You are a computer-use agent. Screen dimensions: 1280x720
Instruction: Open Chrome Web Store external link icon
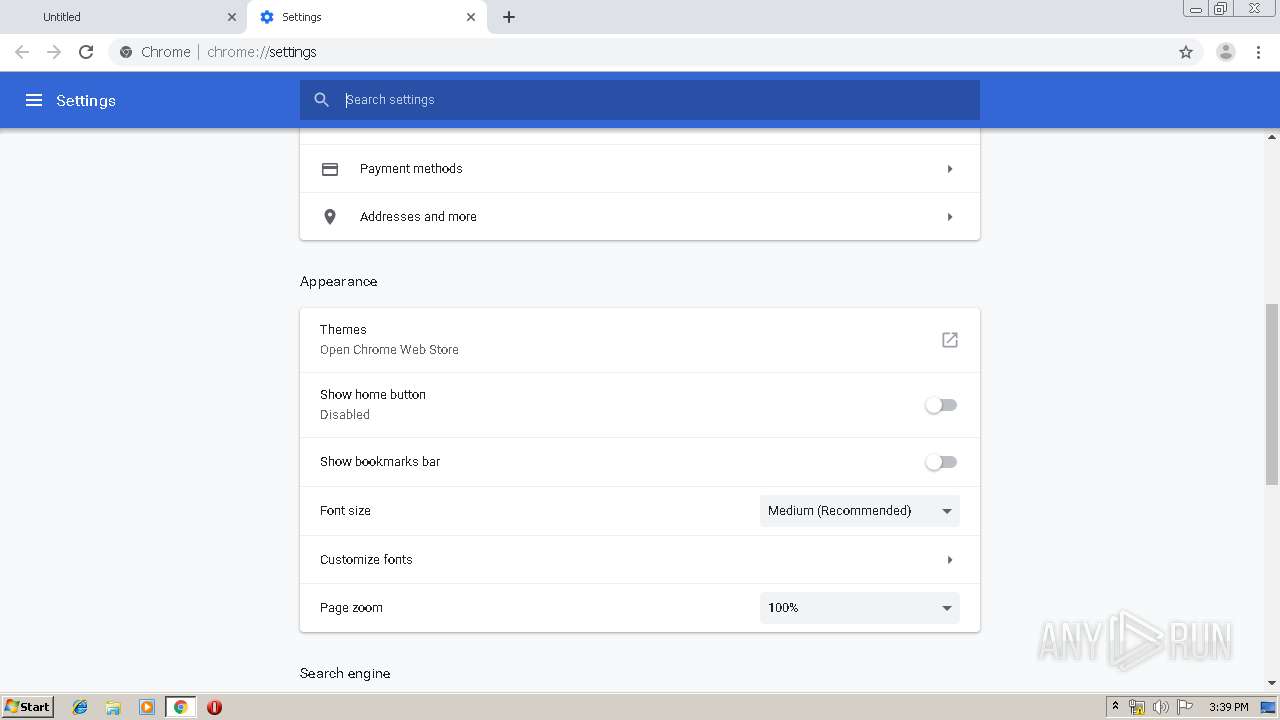point(950,340)
